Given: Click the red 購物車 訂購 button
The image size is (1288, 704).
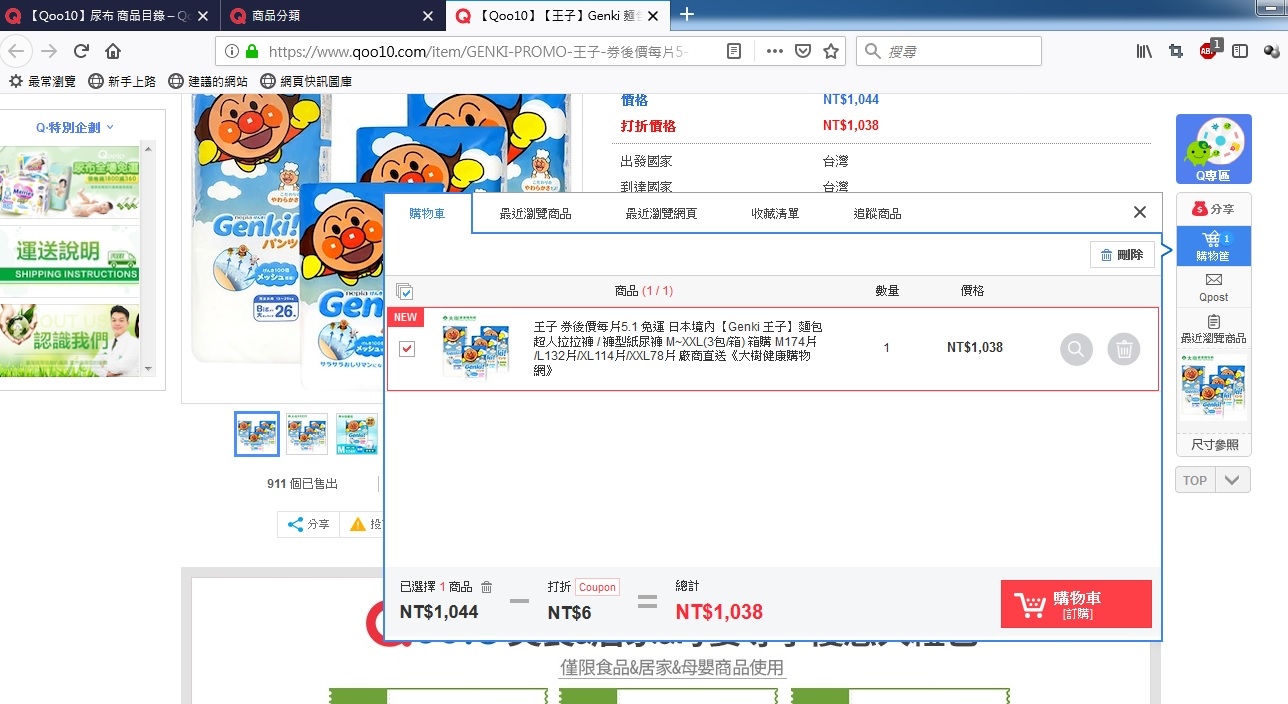Looking at the screenshot, I should click(1076, 604).
